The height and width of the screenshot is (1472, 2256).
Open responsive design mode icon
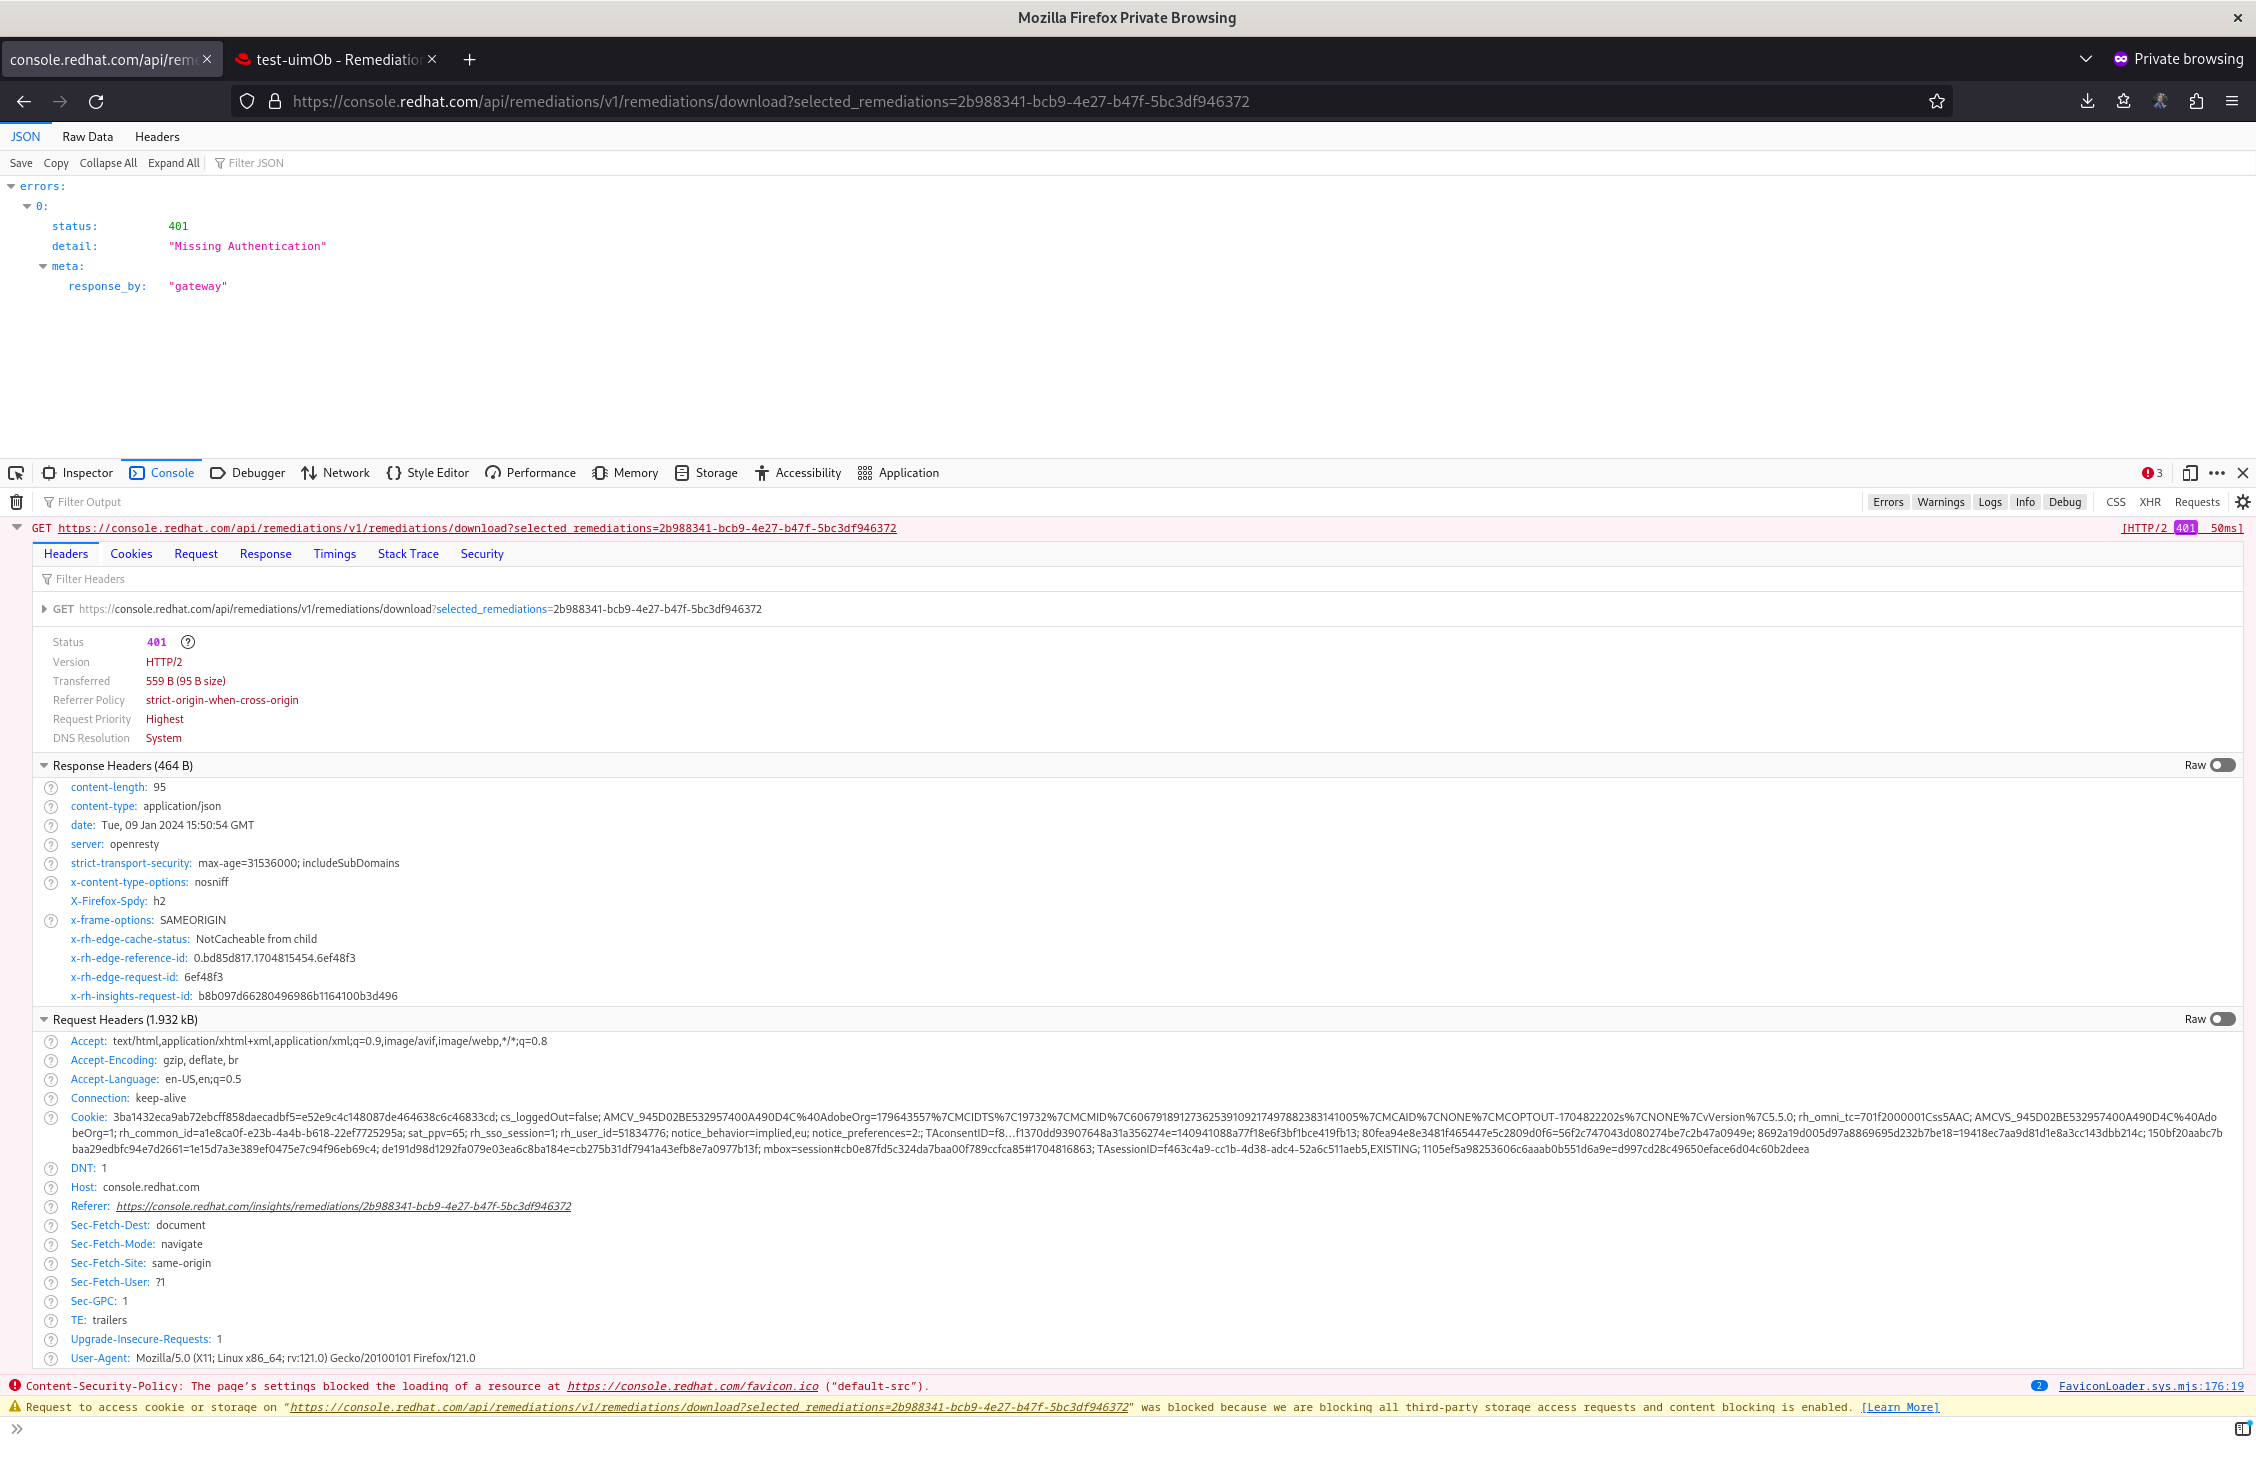(x=2190, y=473)
